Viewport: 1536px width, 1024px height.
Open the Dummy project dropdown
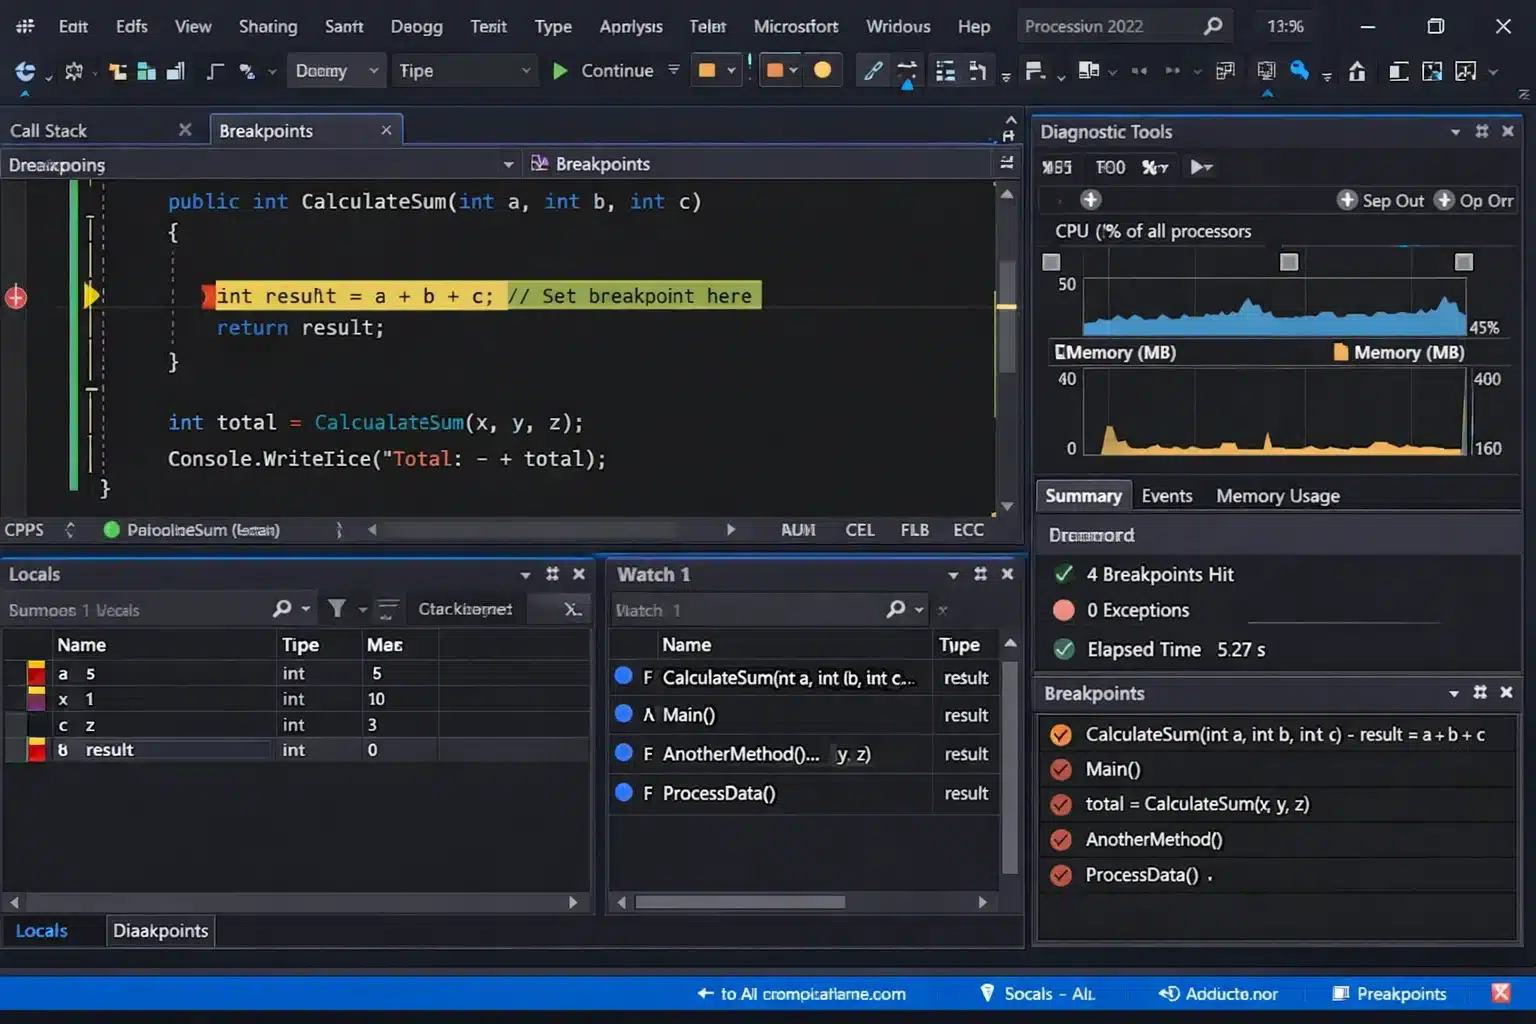point(336,70)
